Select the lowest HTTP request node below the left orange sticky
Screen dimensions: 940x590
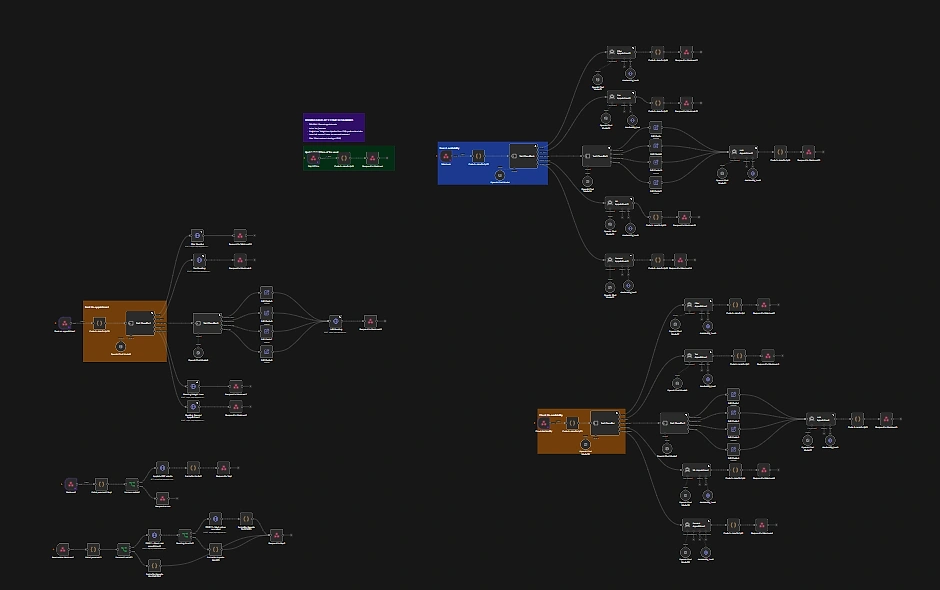click(x=193, y=407)
